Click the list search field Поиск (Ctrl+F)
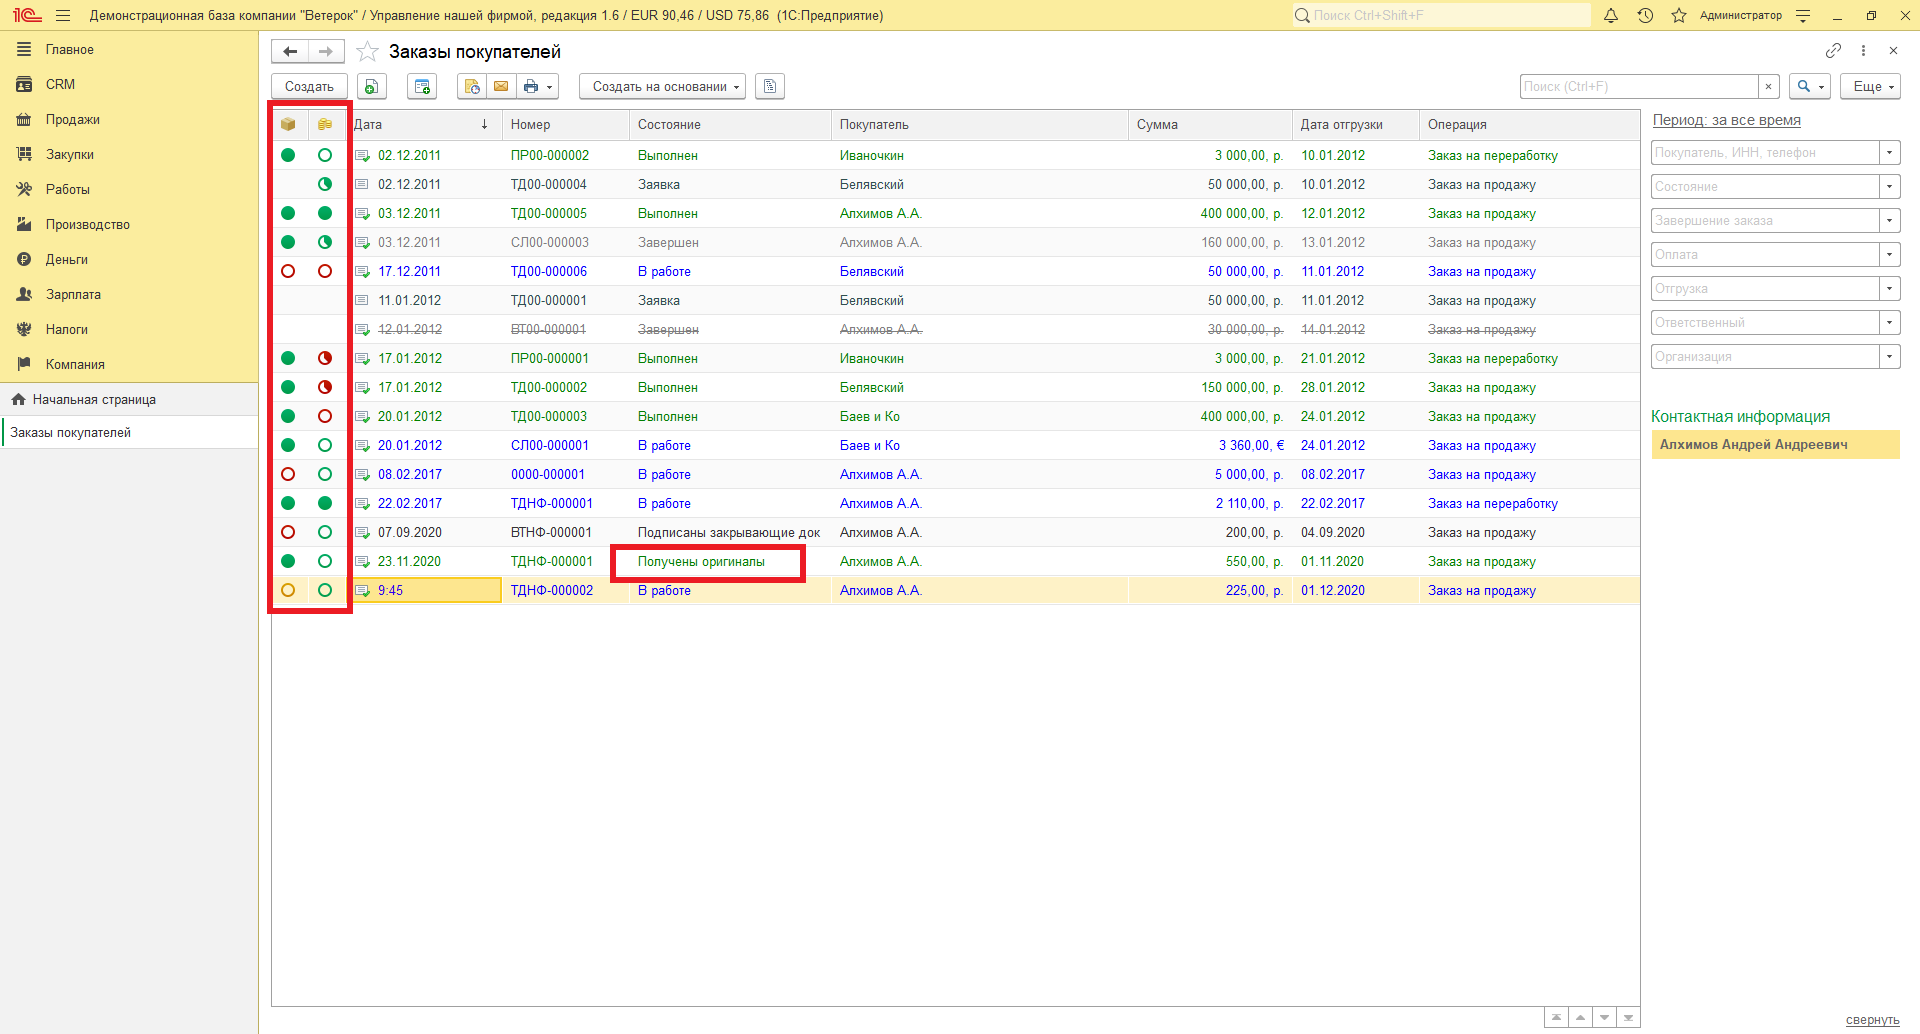Image resolution: width=1920 pixels, height=1034 pixels. (x=1638, y=87)
